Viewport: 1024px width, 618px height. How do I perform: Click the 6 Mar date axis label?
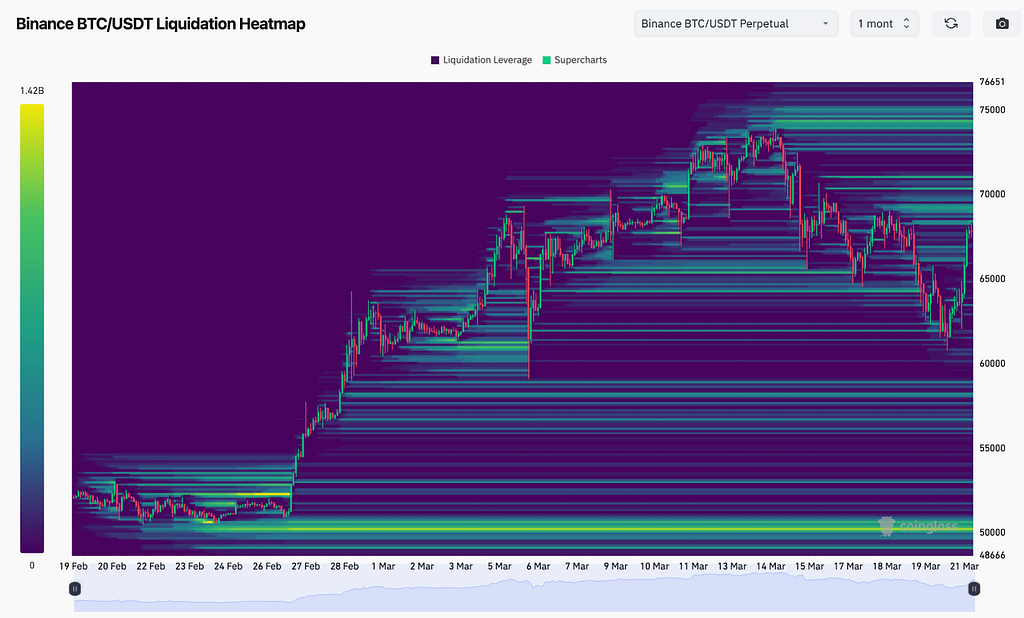click(538, 566)
